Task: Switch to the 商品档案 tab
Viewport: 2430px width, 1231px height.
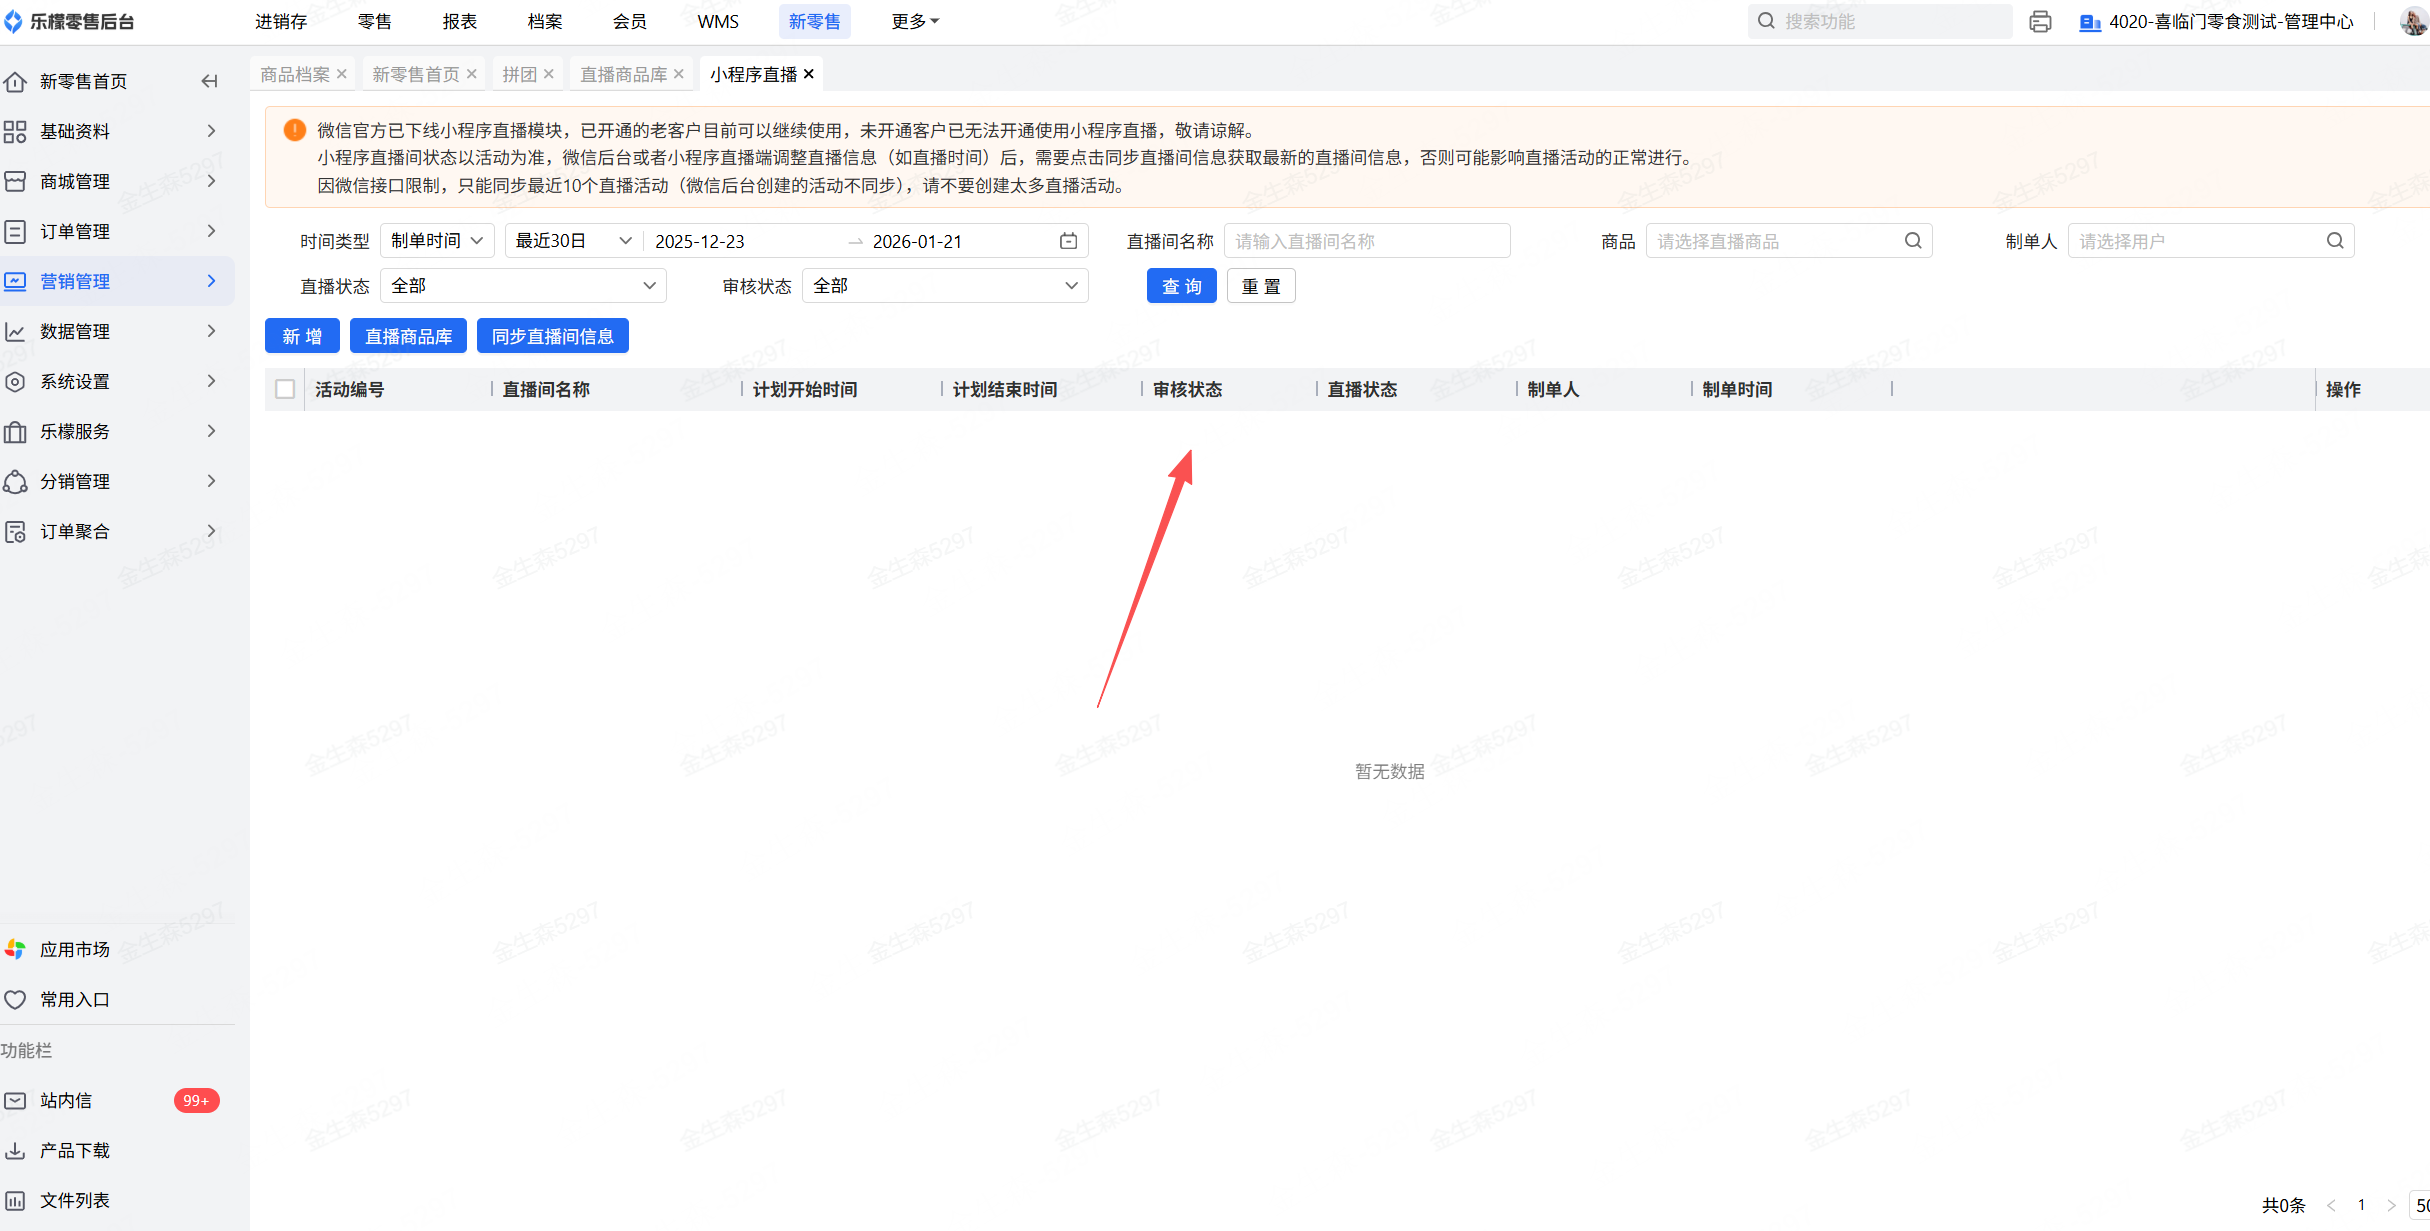Action: point(294,74)
